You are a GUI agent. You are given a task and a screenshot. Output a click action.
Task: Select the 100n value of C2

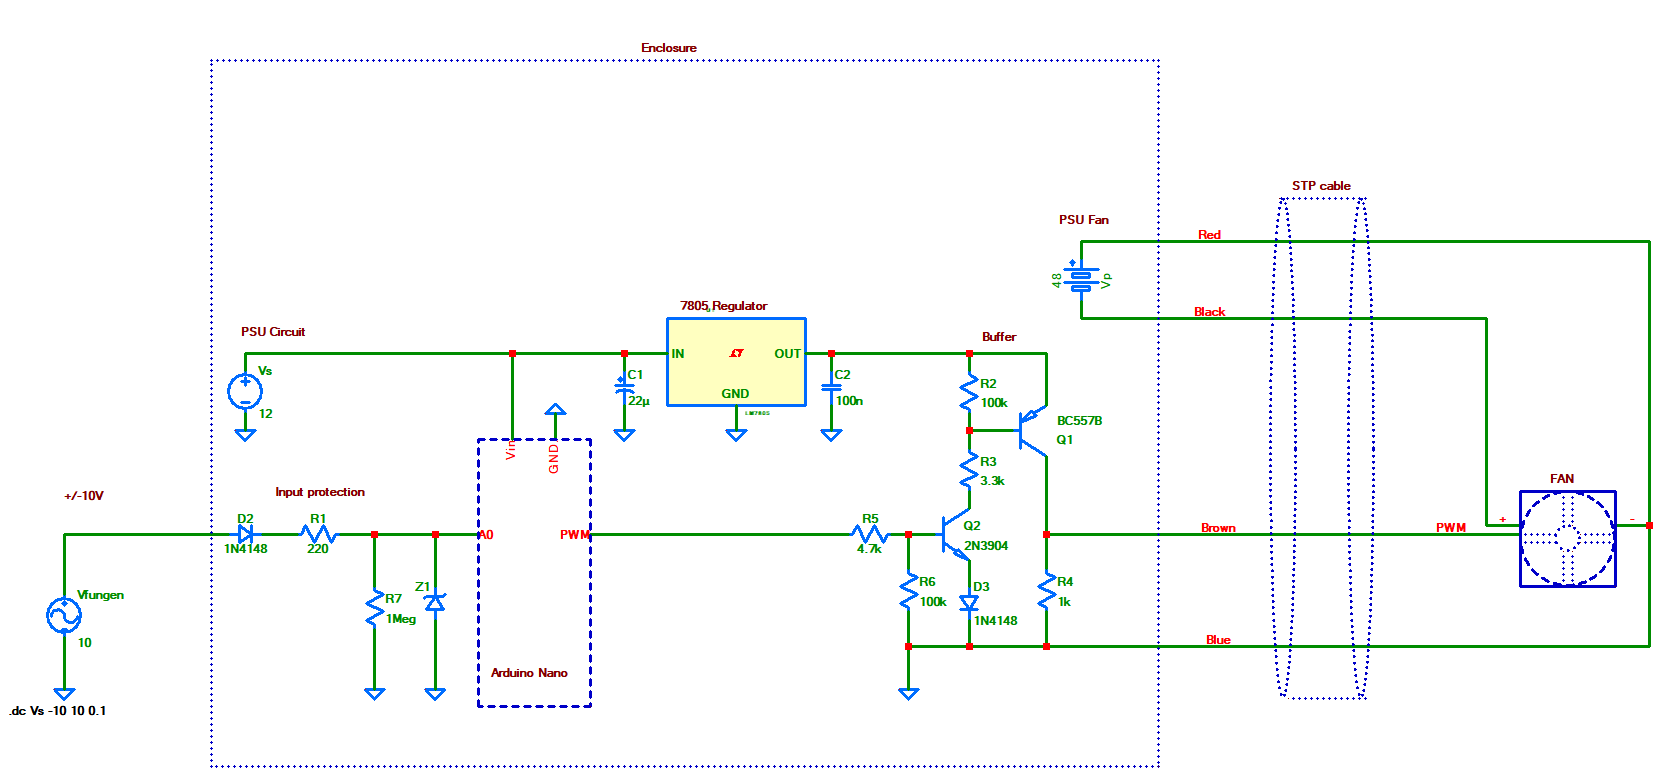[x=849, y=401]
